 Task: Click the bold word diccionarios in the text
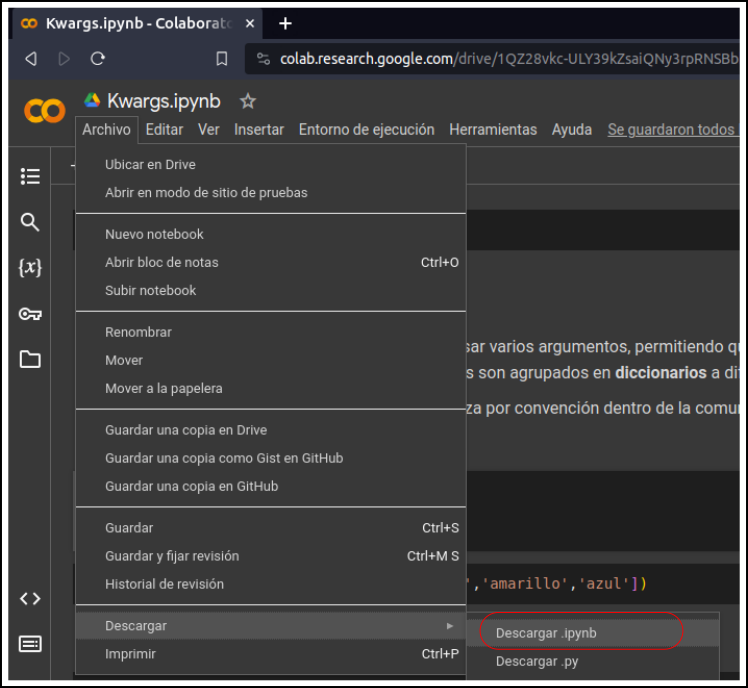coord(661,373)
